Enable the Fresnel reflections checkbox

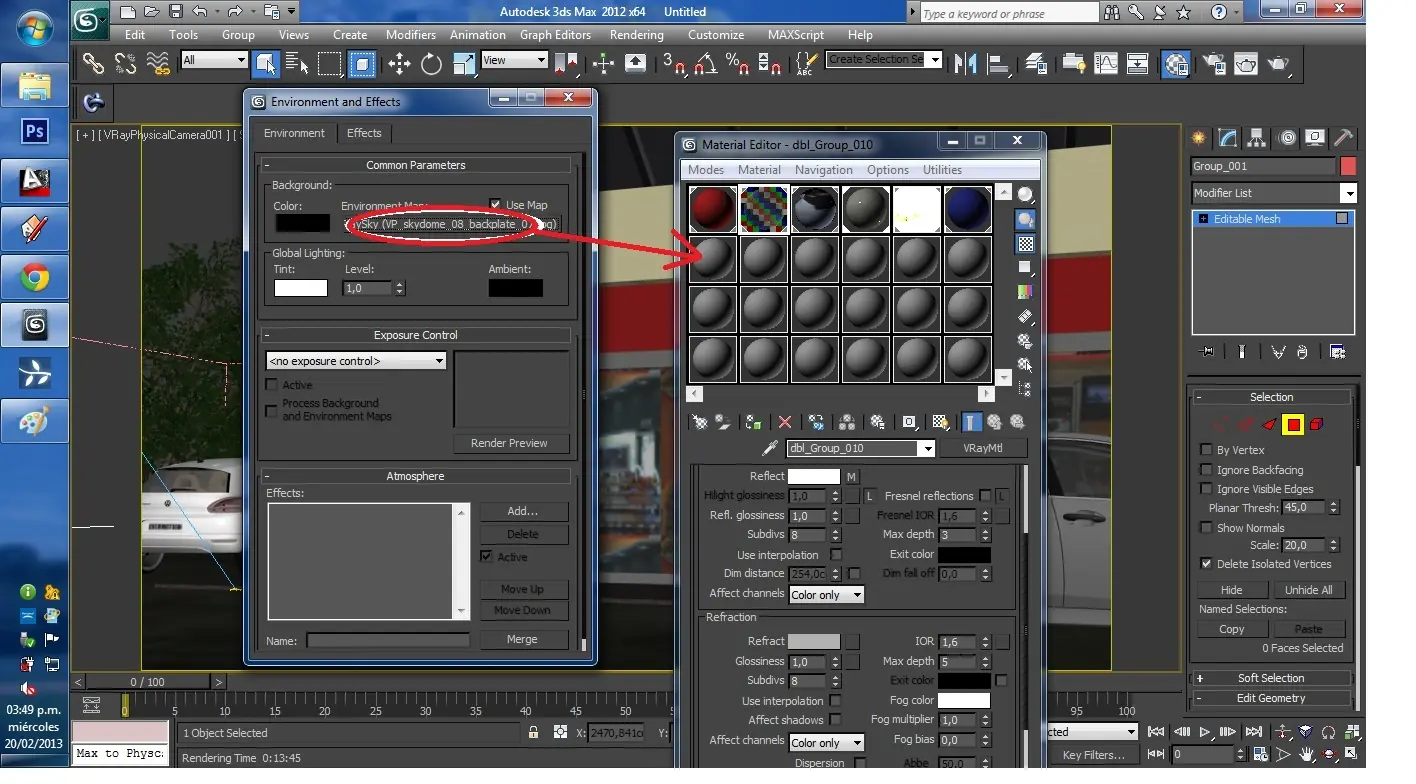(985, 496)
